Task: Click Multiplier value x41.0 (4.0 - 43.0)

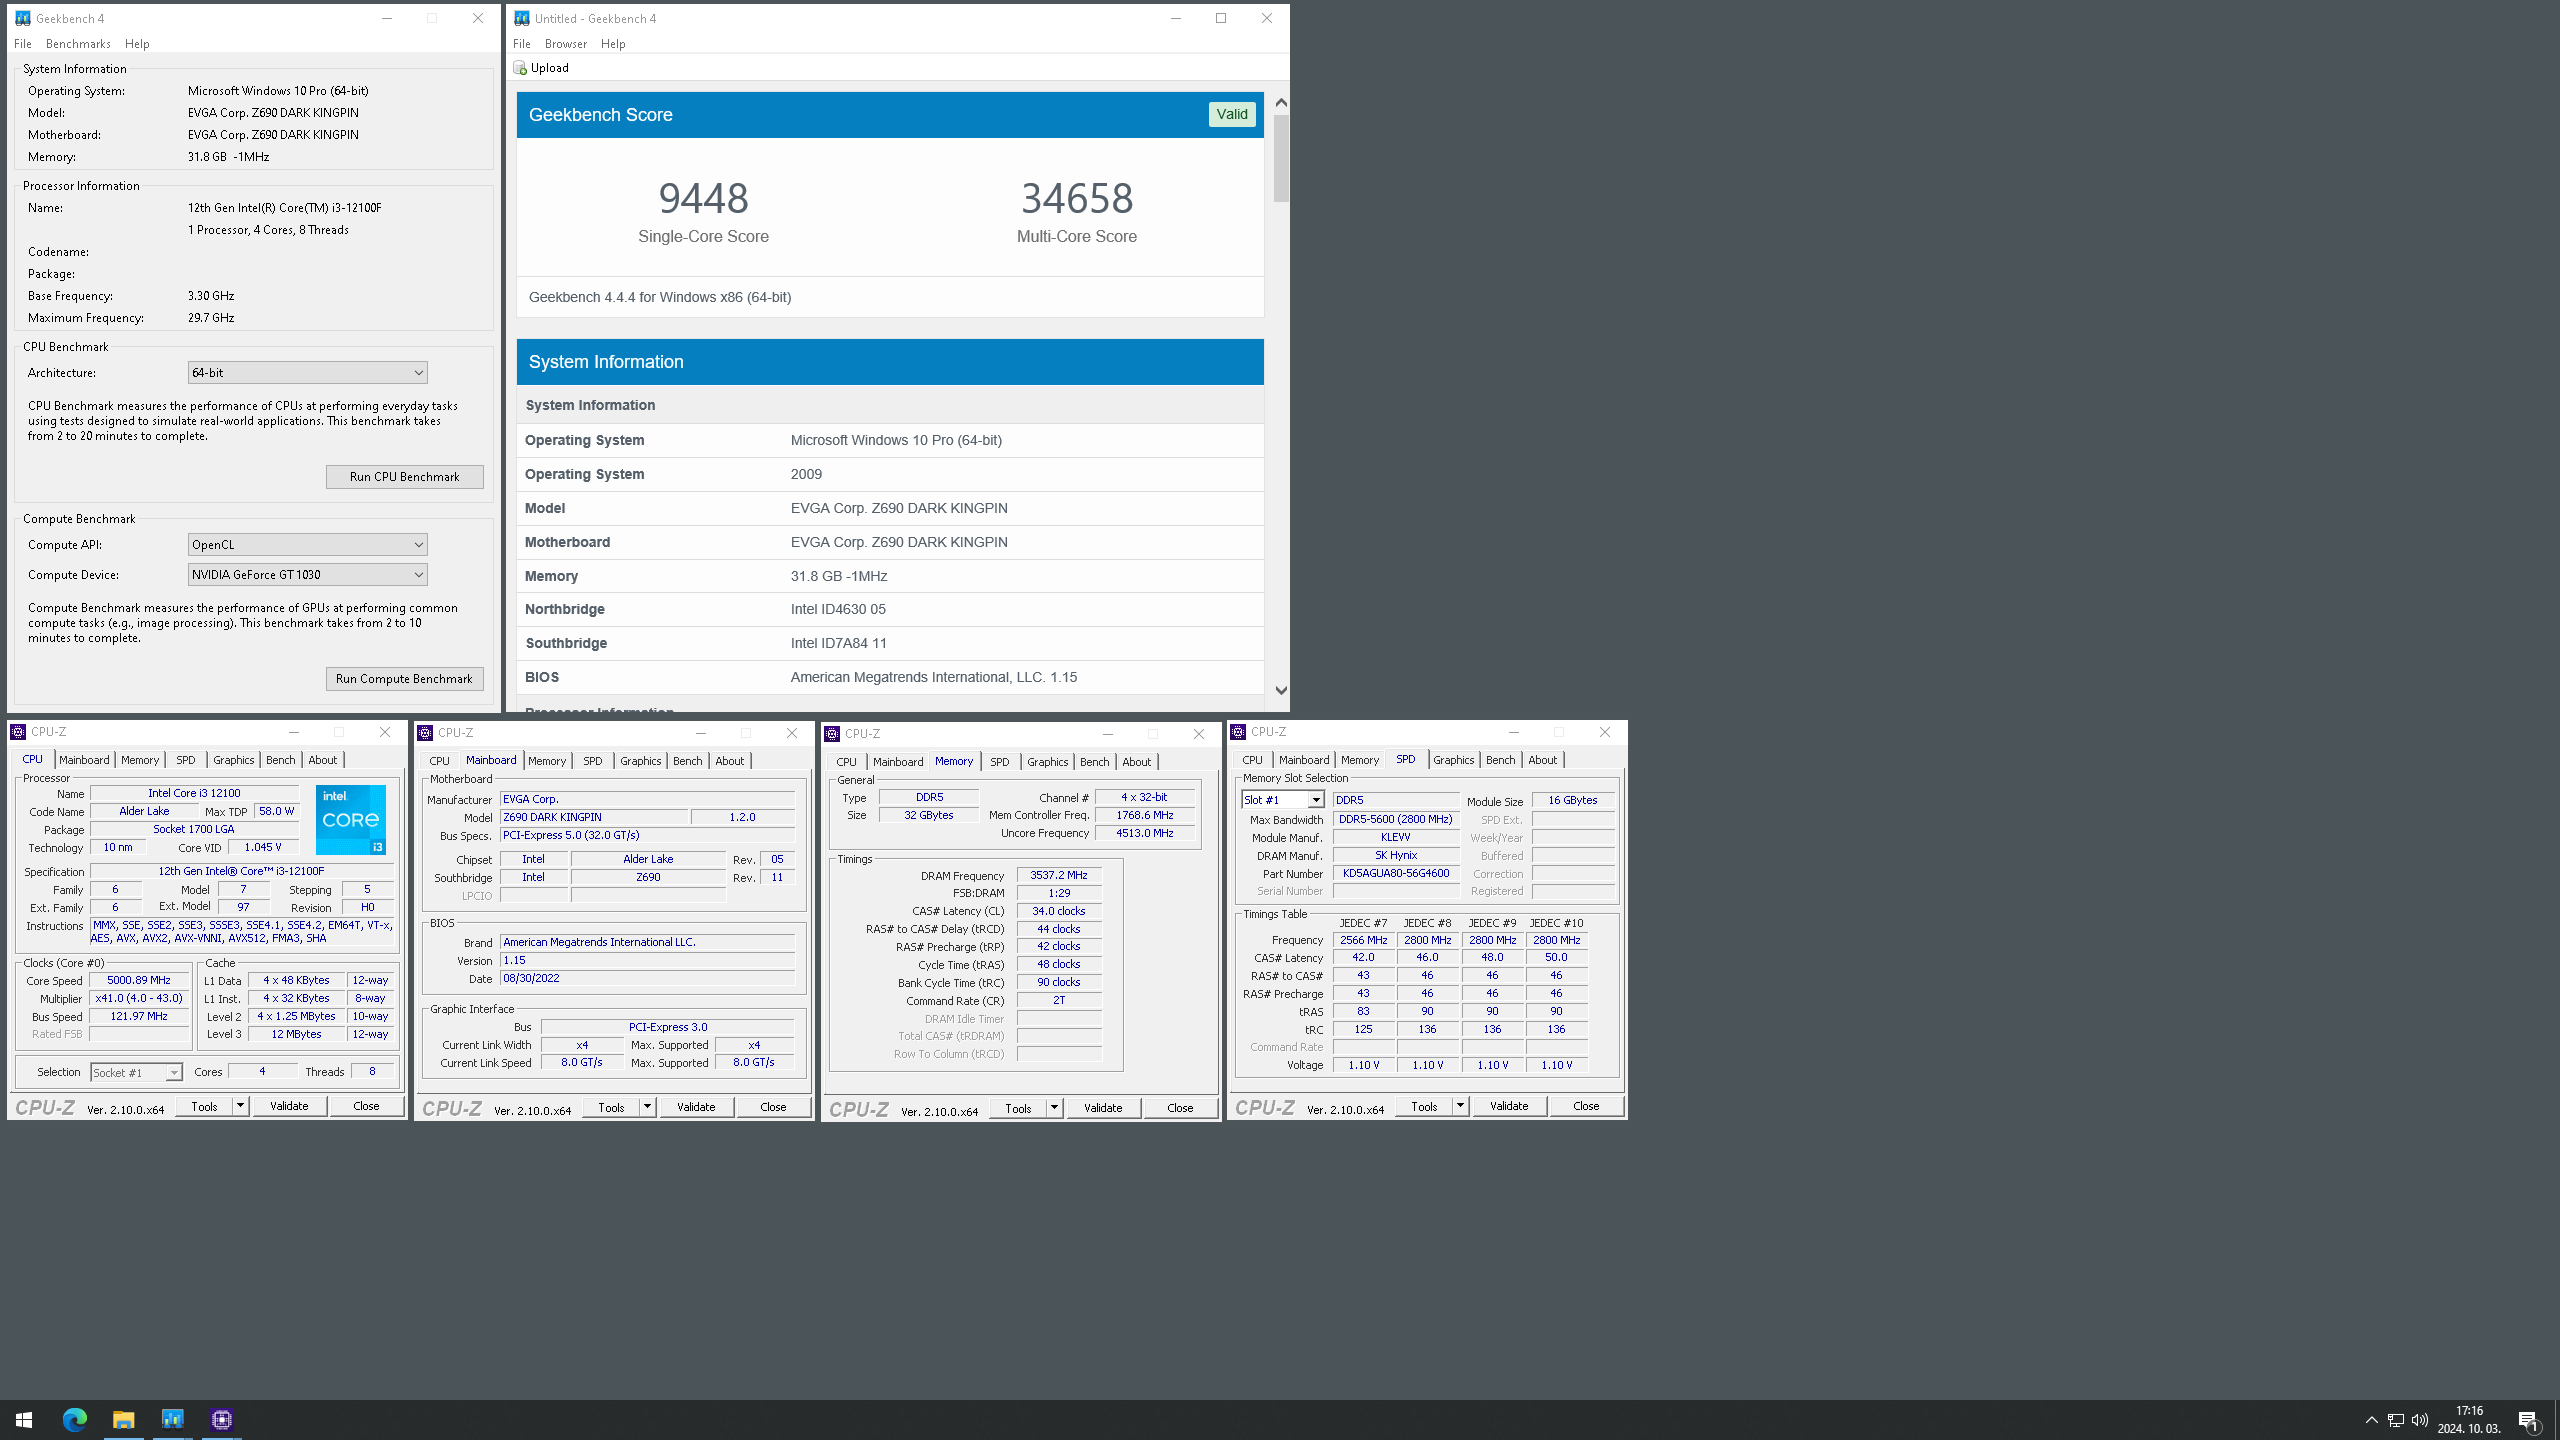Action: coord(139,998)
